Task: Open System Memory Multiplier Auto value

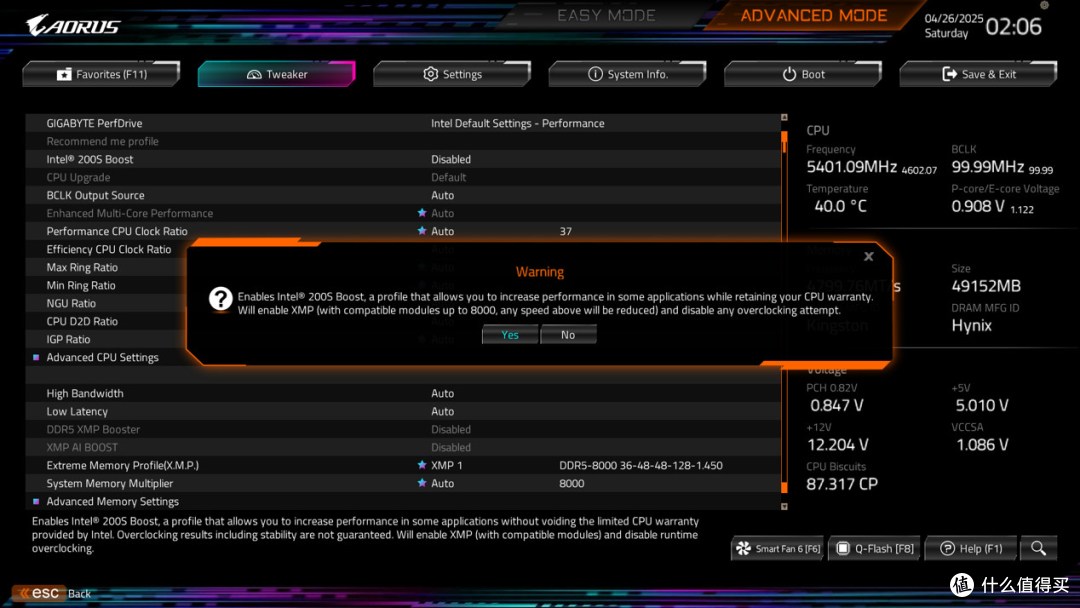Action: pos(442,483)
